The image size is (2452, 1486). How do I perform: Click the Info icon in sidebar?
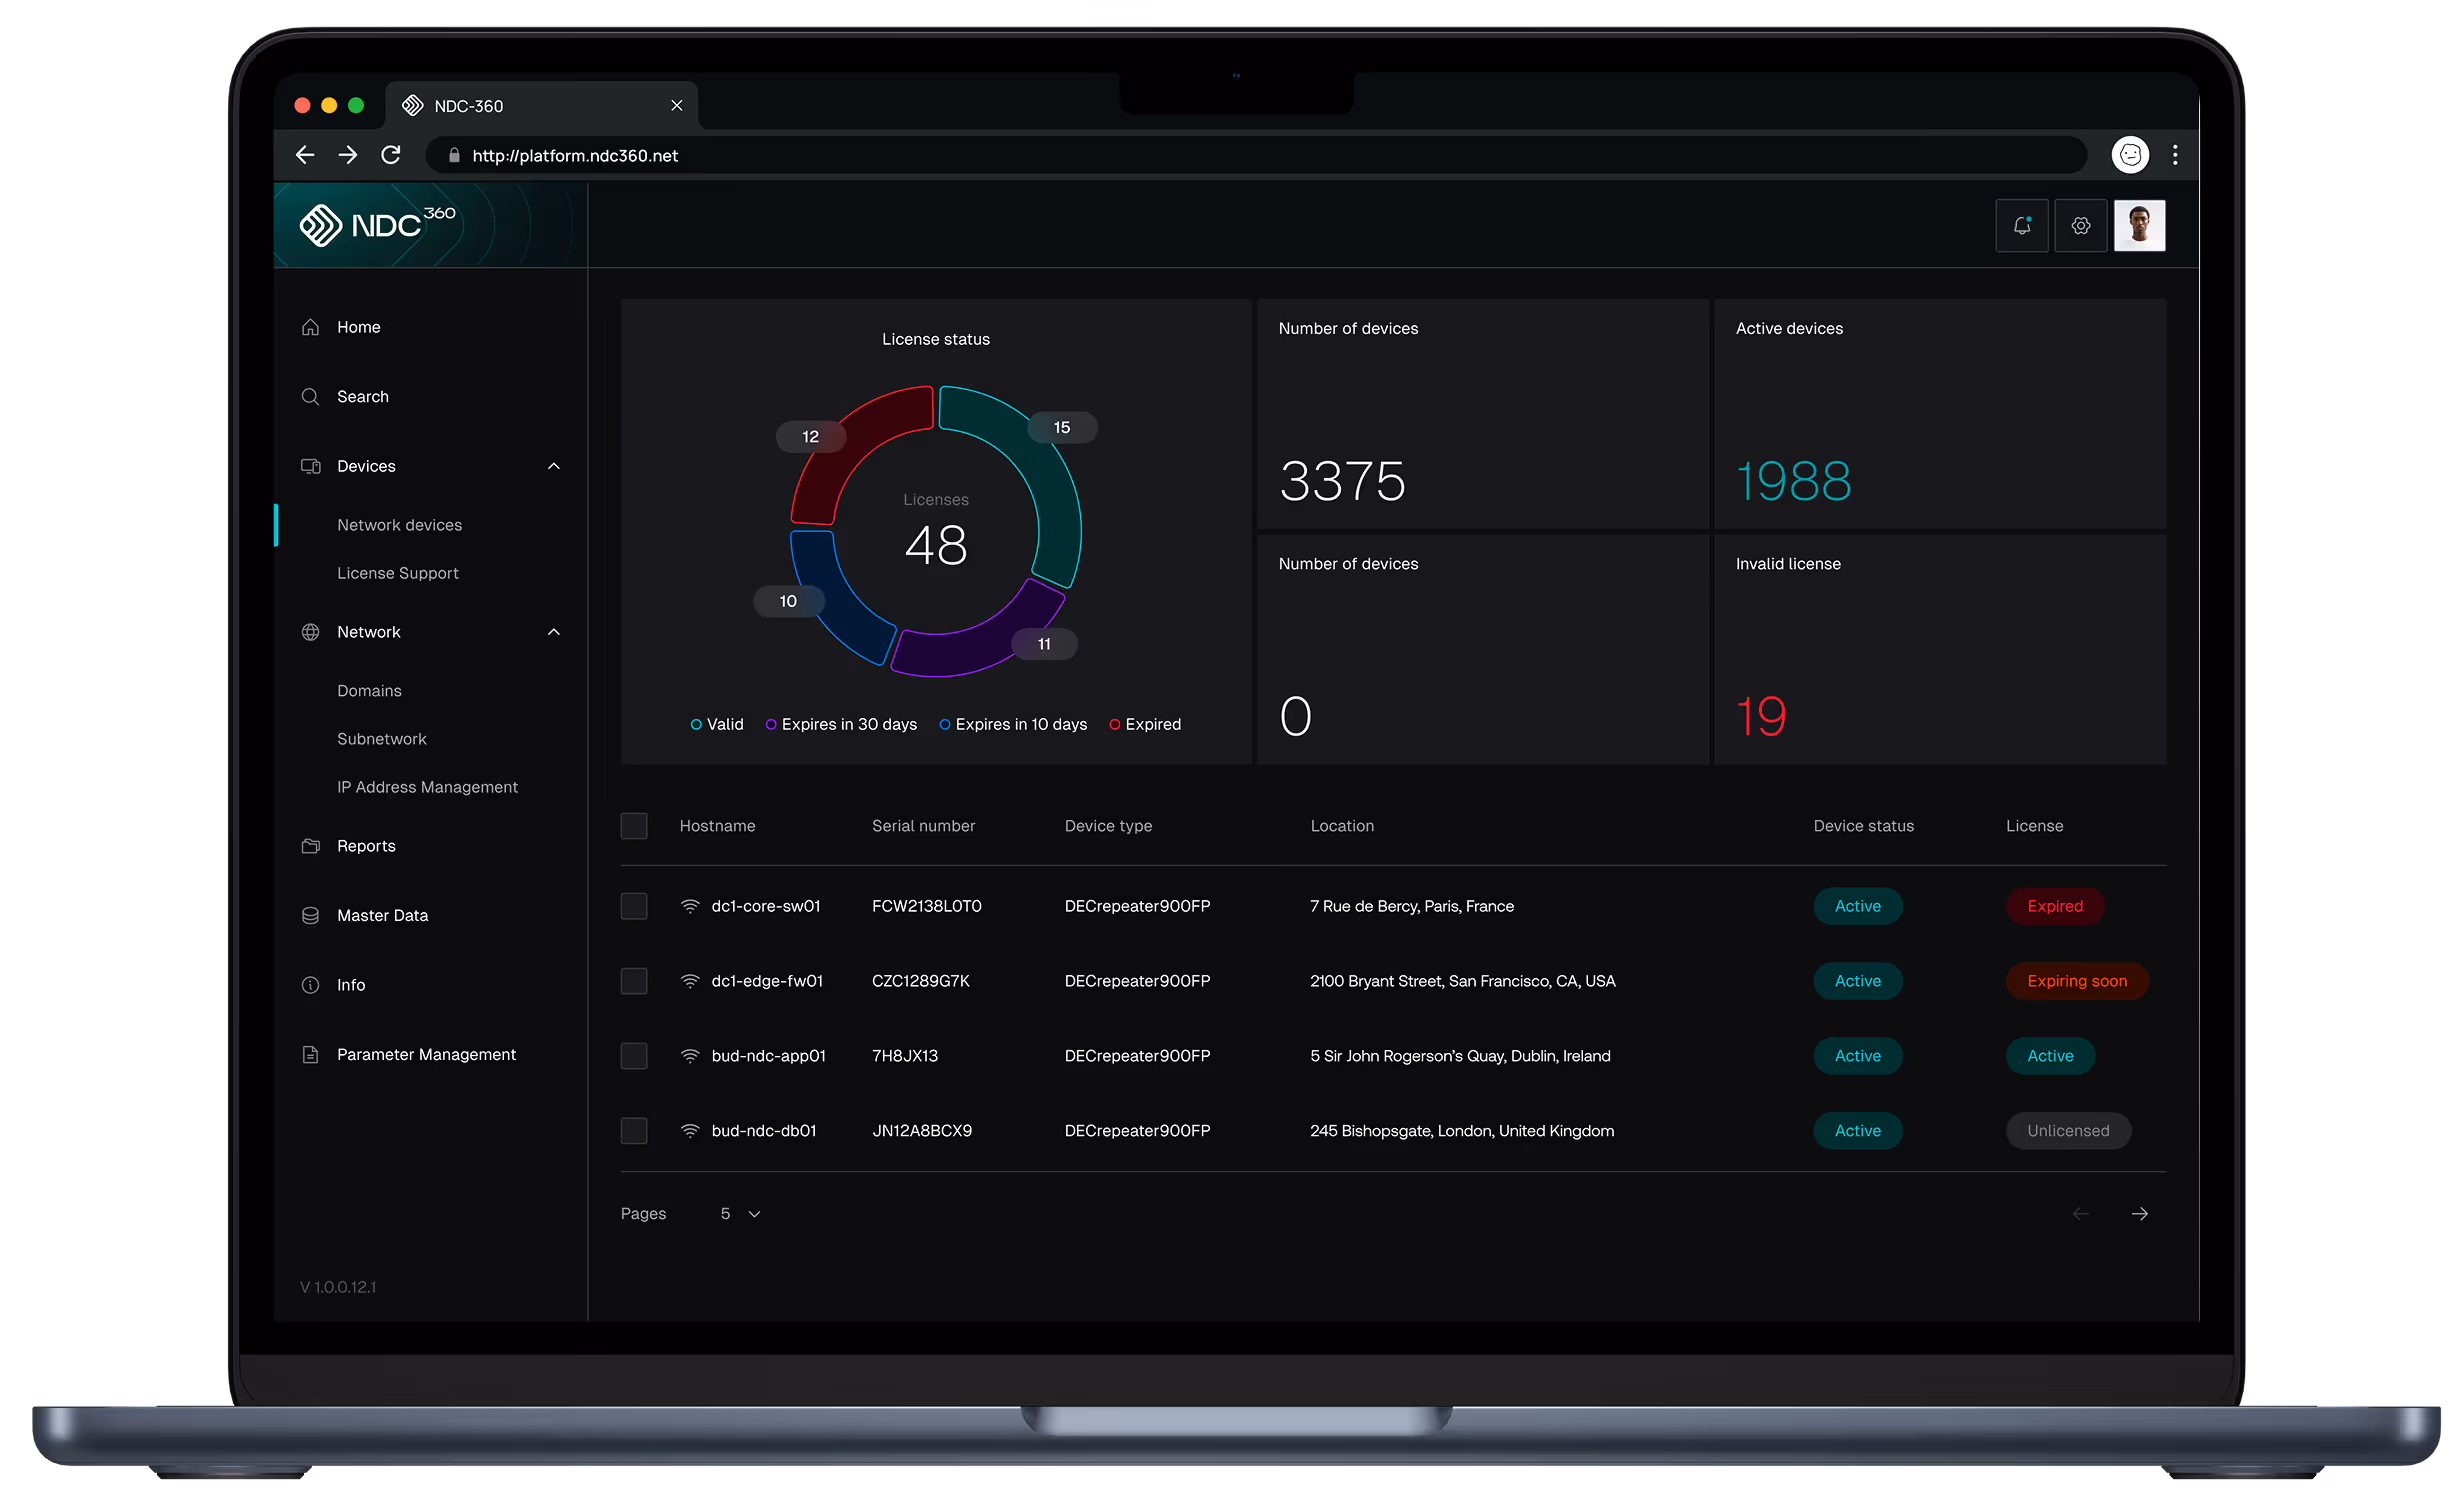coord(310,984)
